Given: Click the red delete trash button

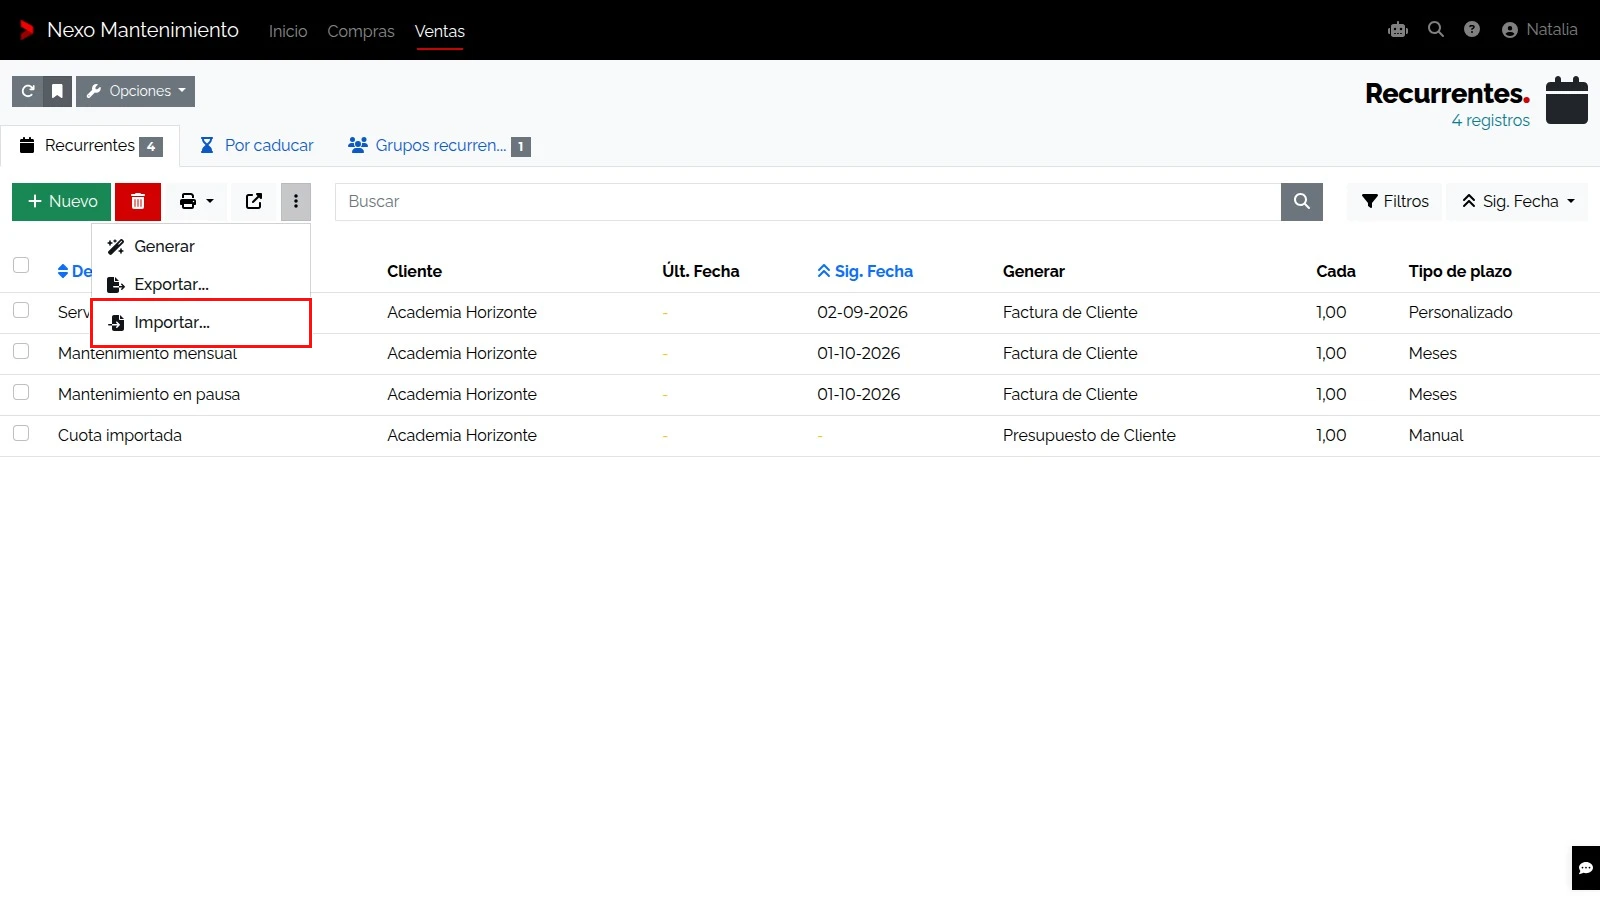Looking at the screenshot, I should tap(138, 202).
